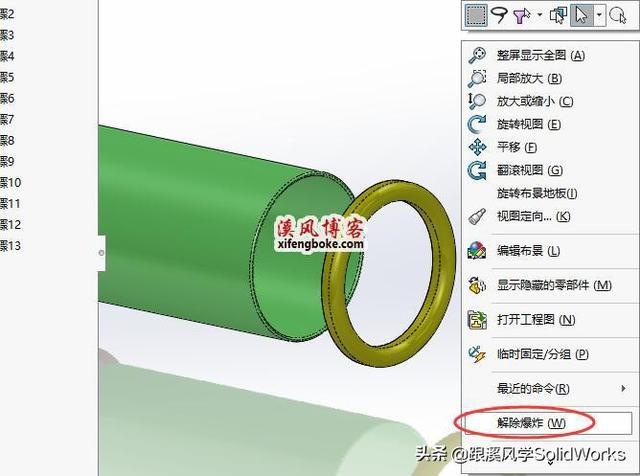Click the rotate view icon
Image resolution: width=640 pixels, height=476 pixels.
coord(477,124)
